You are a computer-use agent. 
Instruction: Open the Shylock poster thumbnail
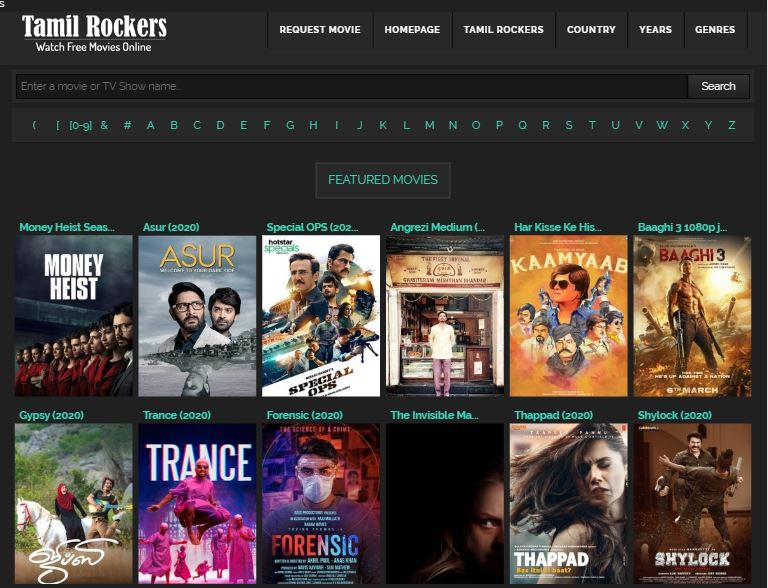(692, 503)
